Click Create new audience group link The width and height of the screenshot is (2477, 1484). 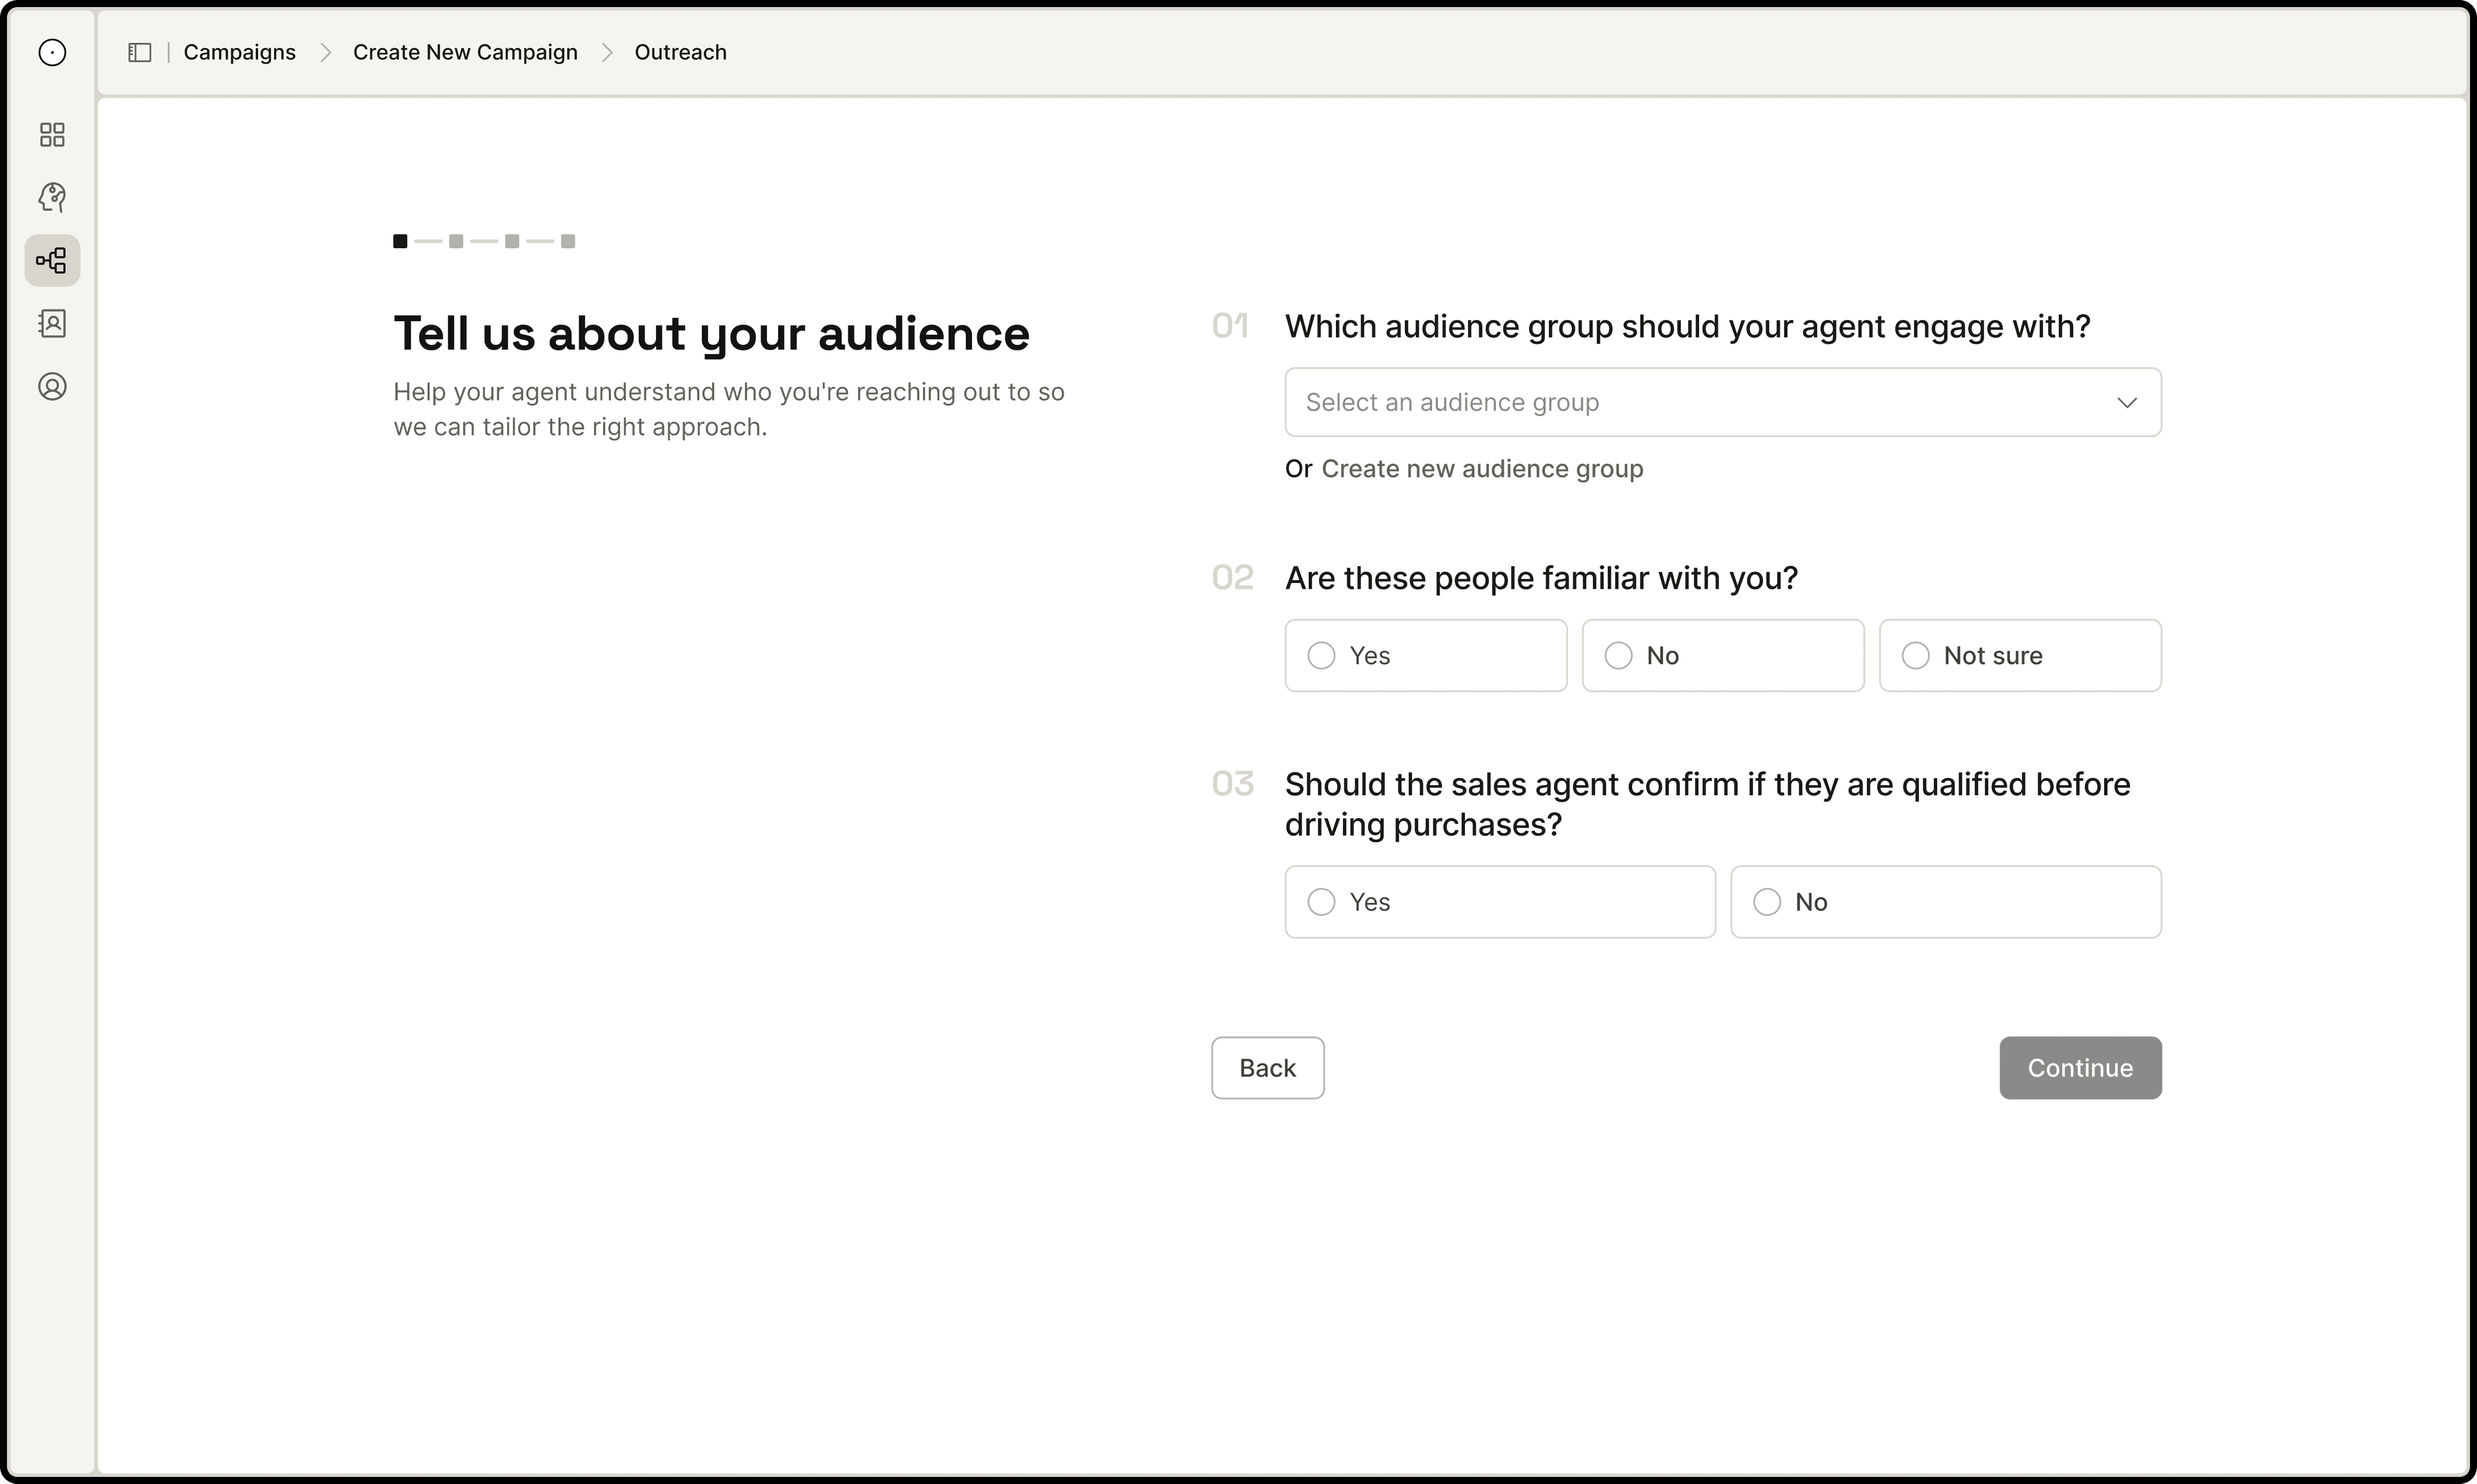click(1482, 469)
